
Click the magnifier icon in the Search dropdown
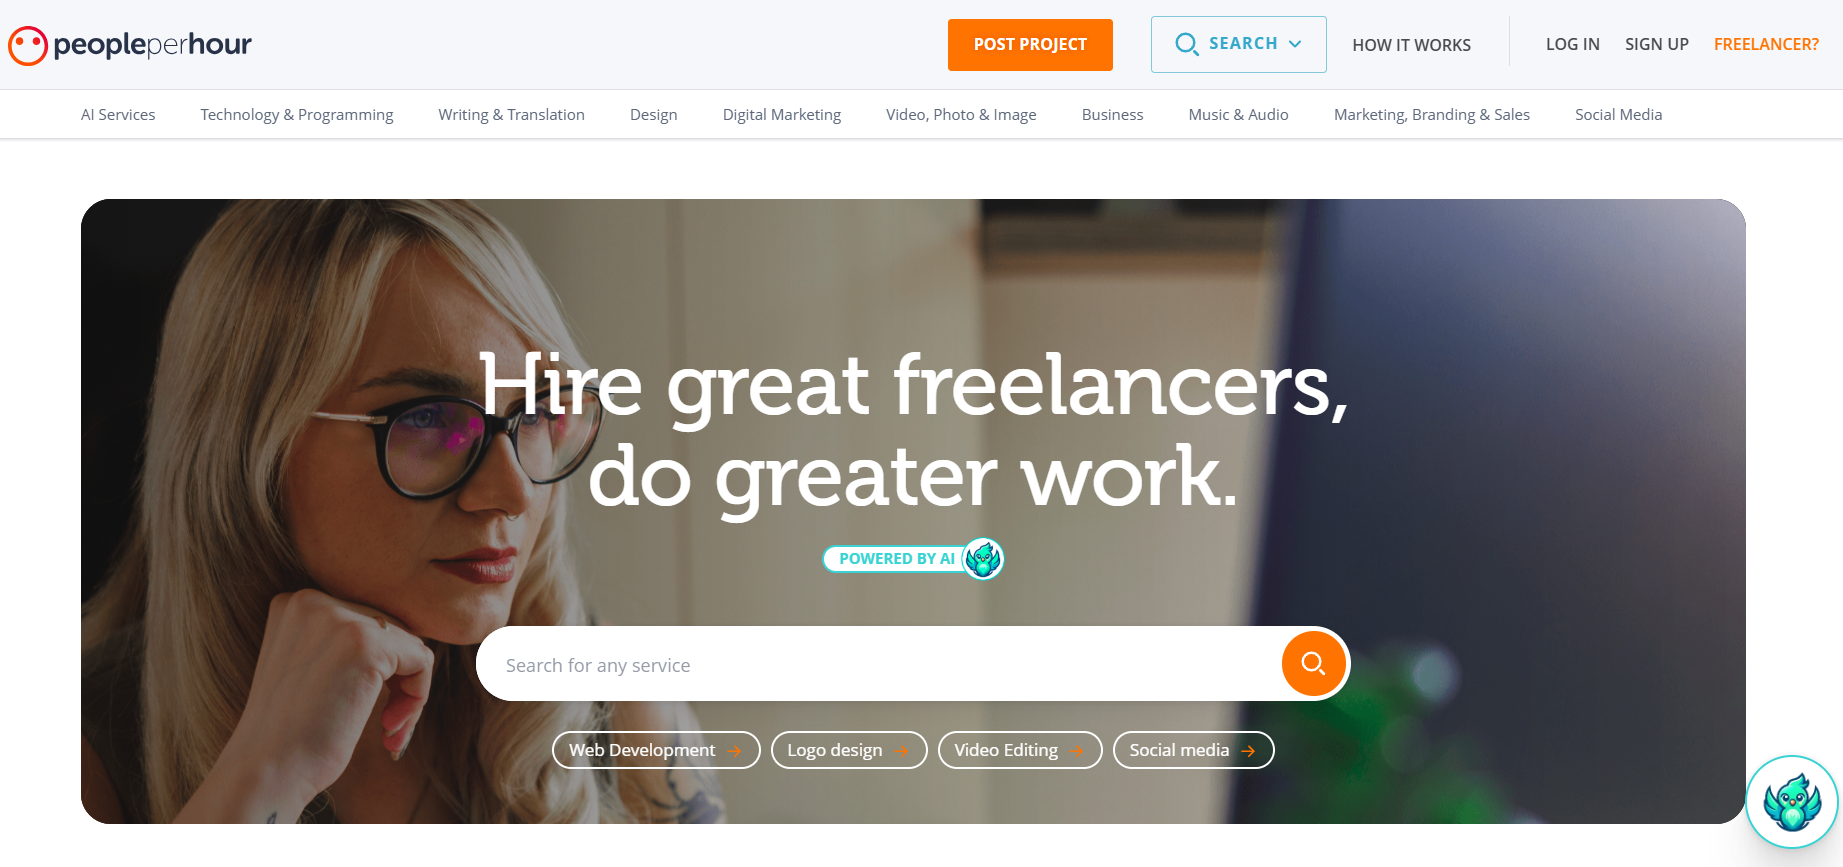tap(1186, 44)
